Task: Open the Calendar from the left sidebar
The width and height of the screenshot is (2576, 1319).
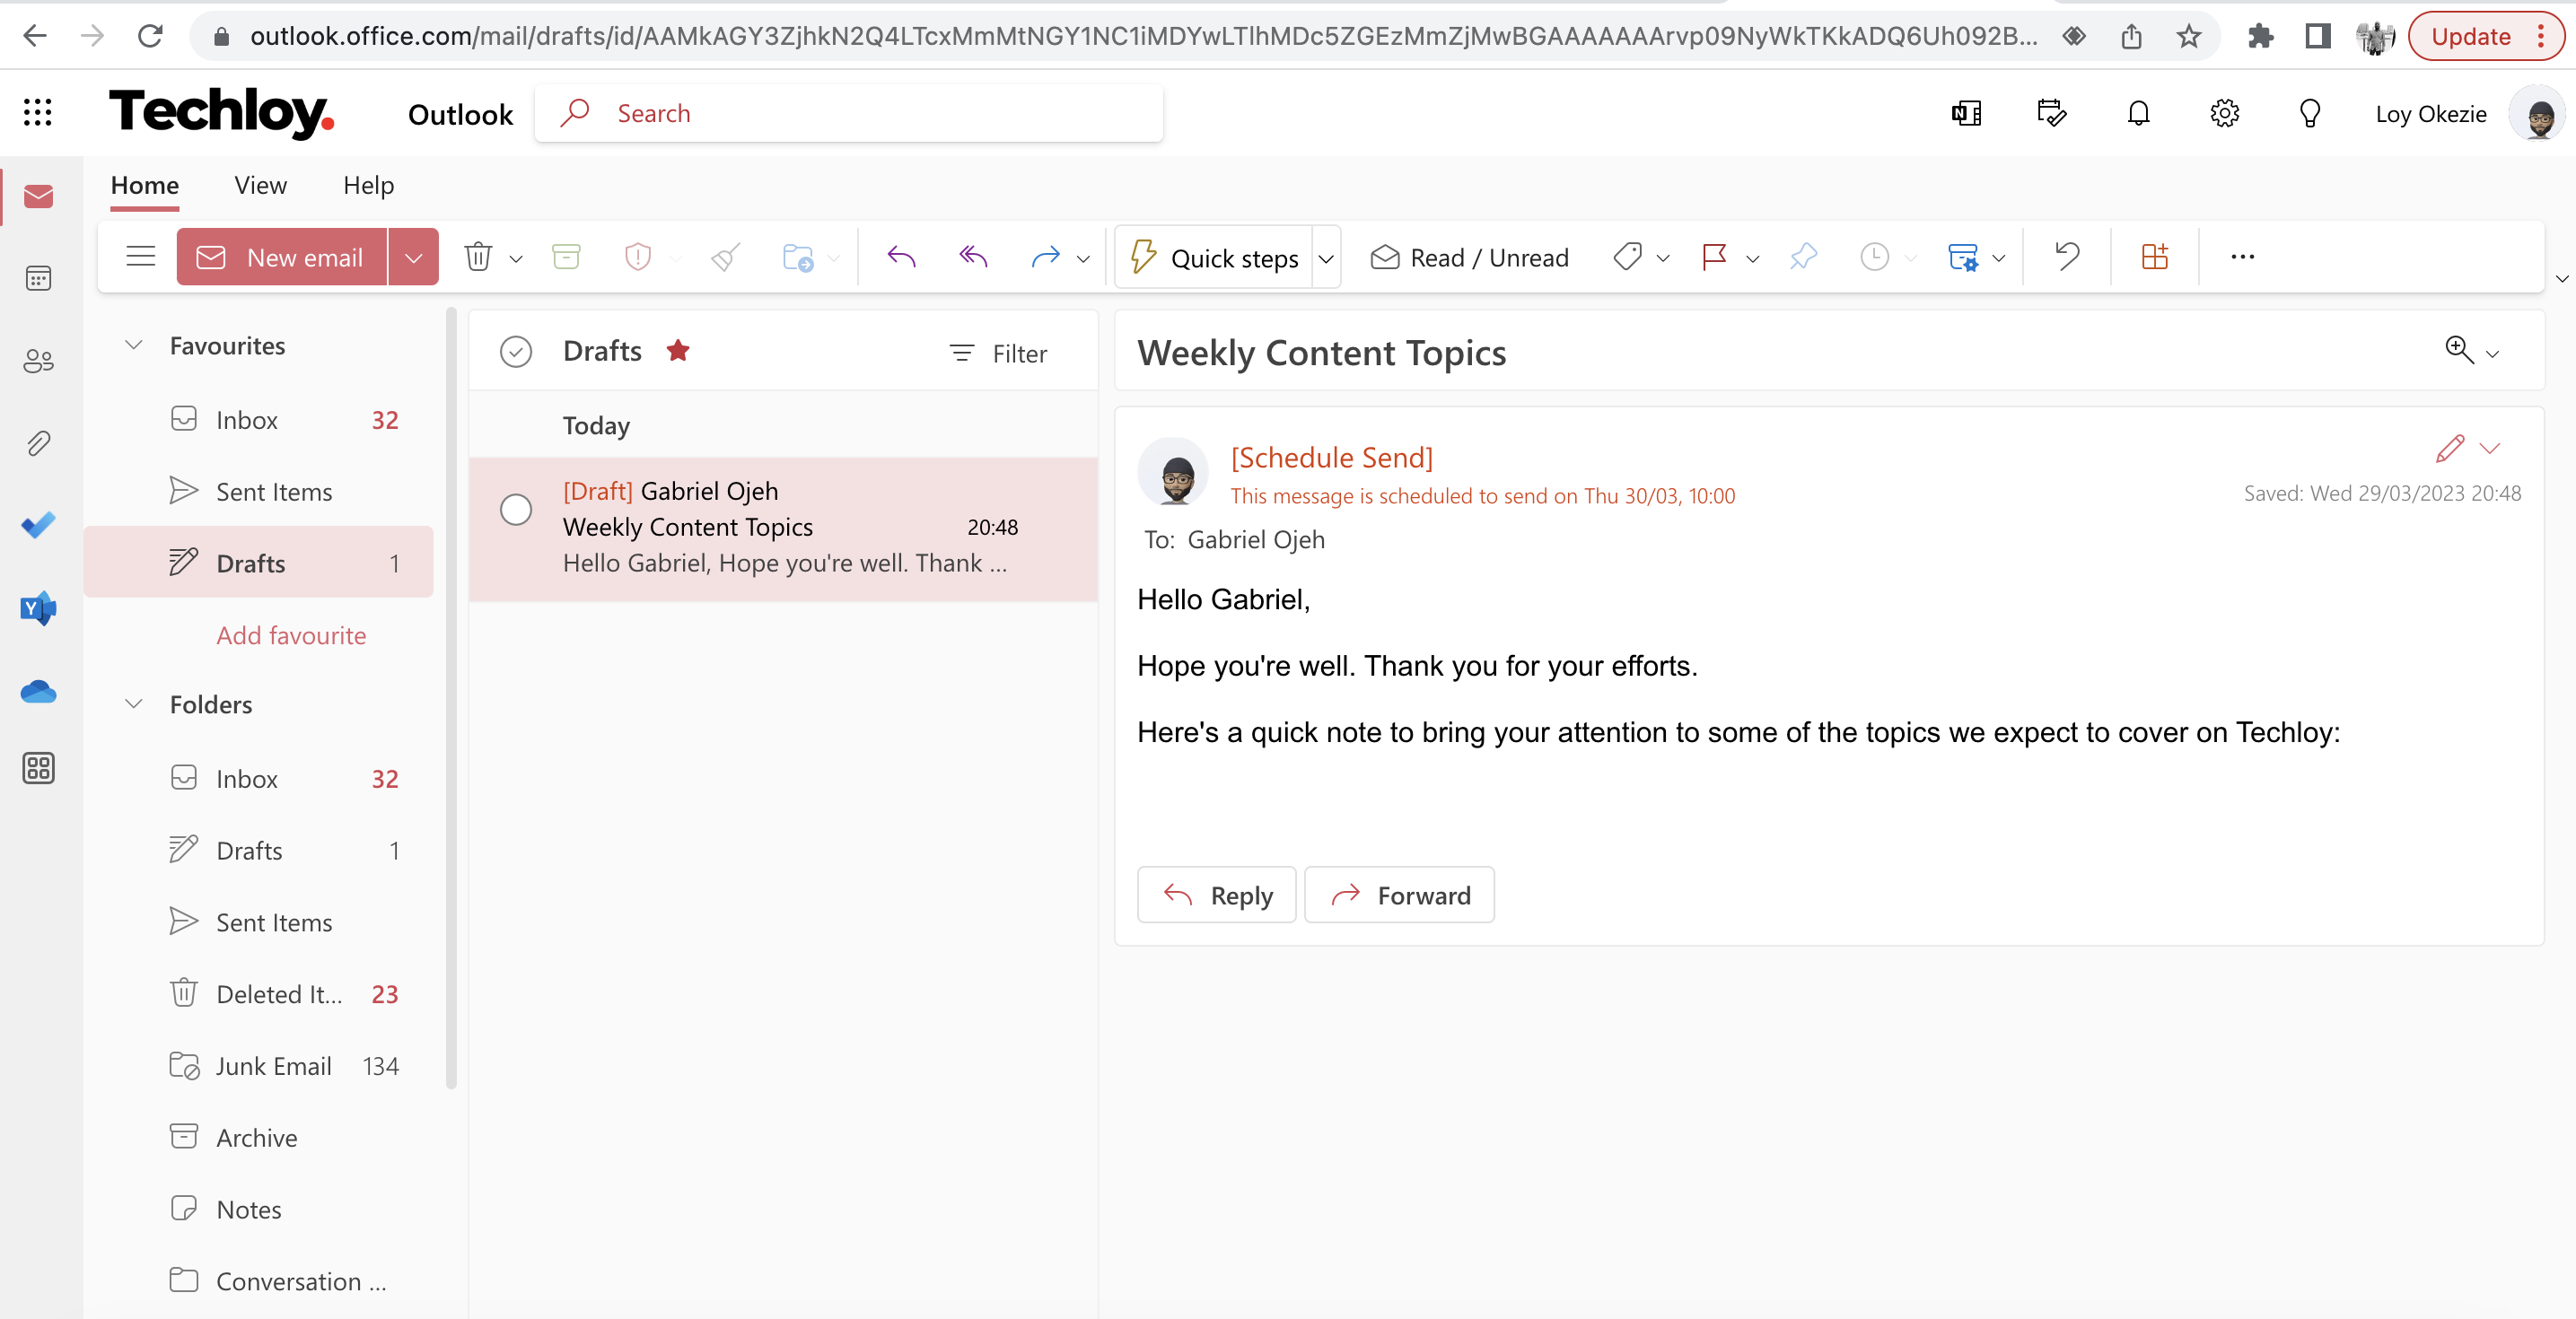Action: [38, 278]
